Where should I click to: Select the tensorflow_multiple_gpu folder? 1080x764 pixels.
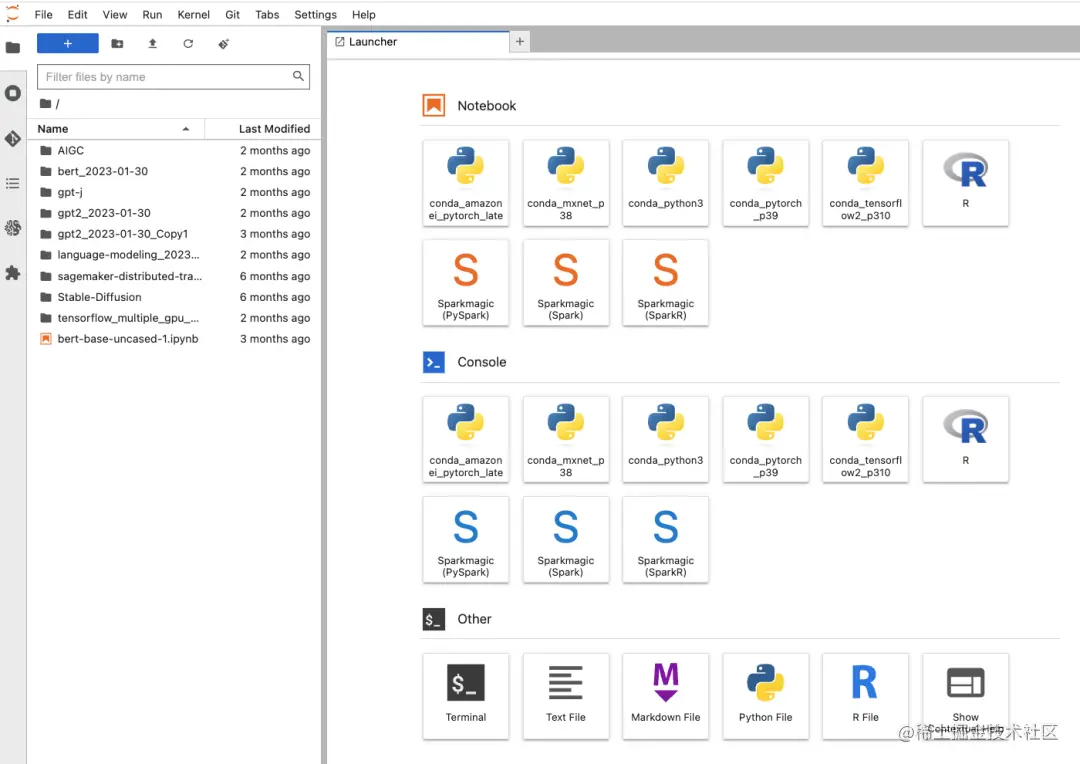click(175, 318)
